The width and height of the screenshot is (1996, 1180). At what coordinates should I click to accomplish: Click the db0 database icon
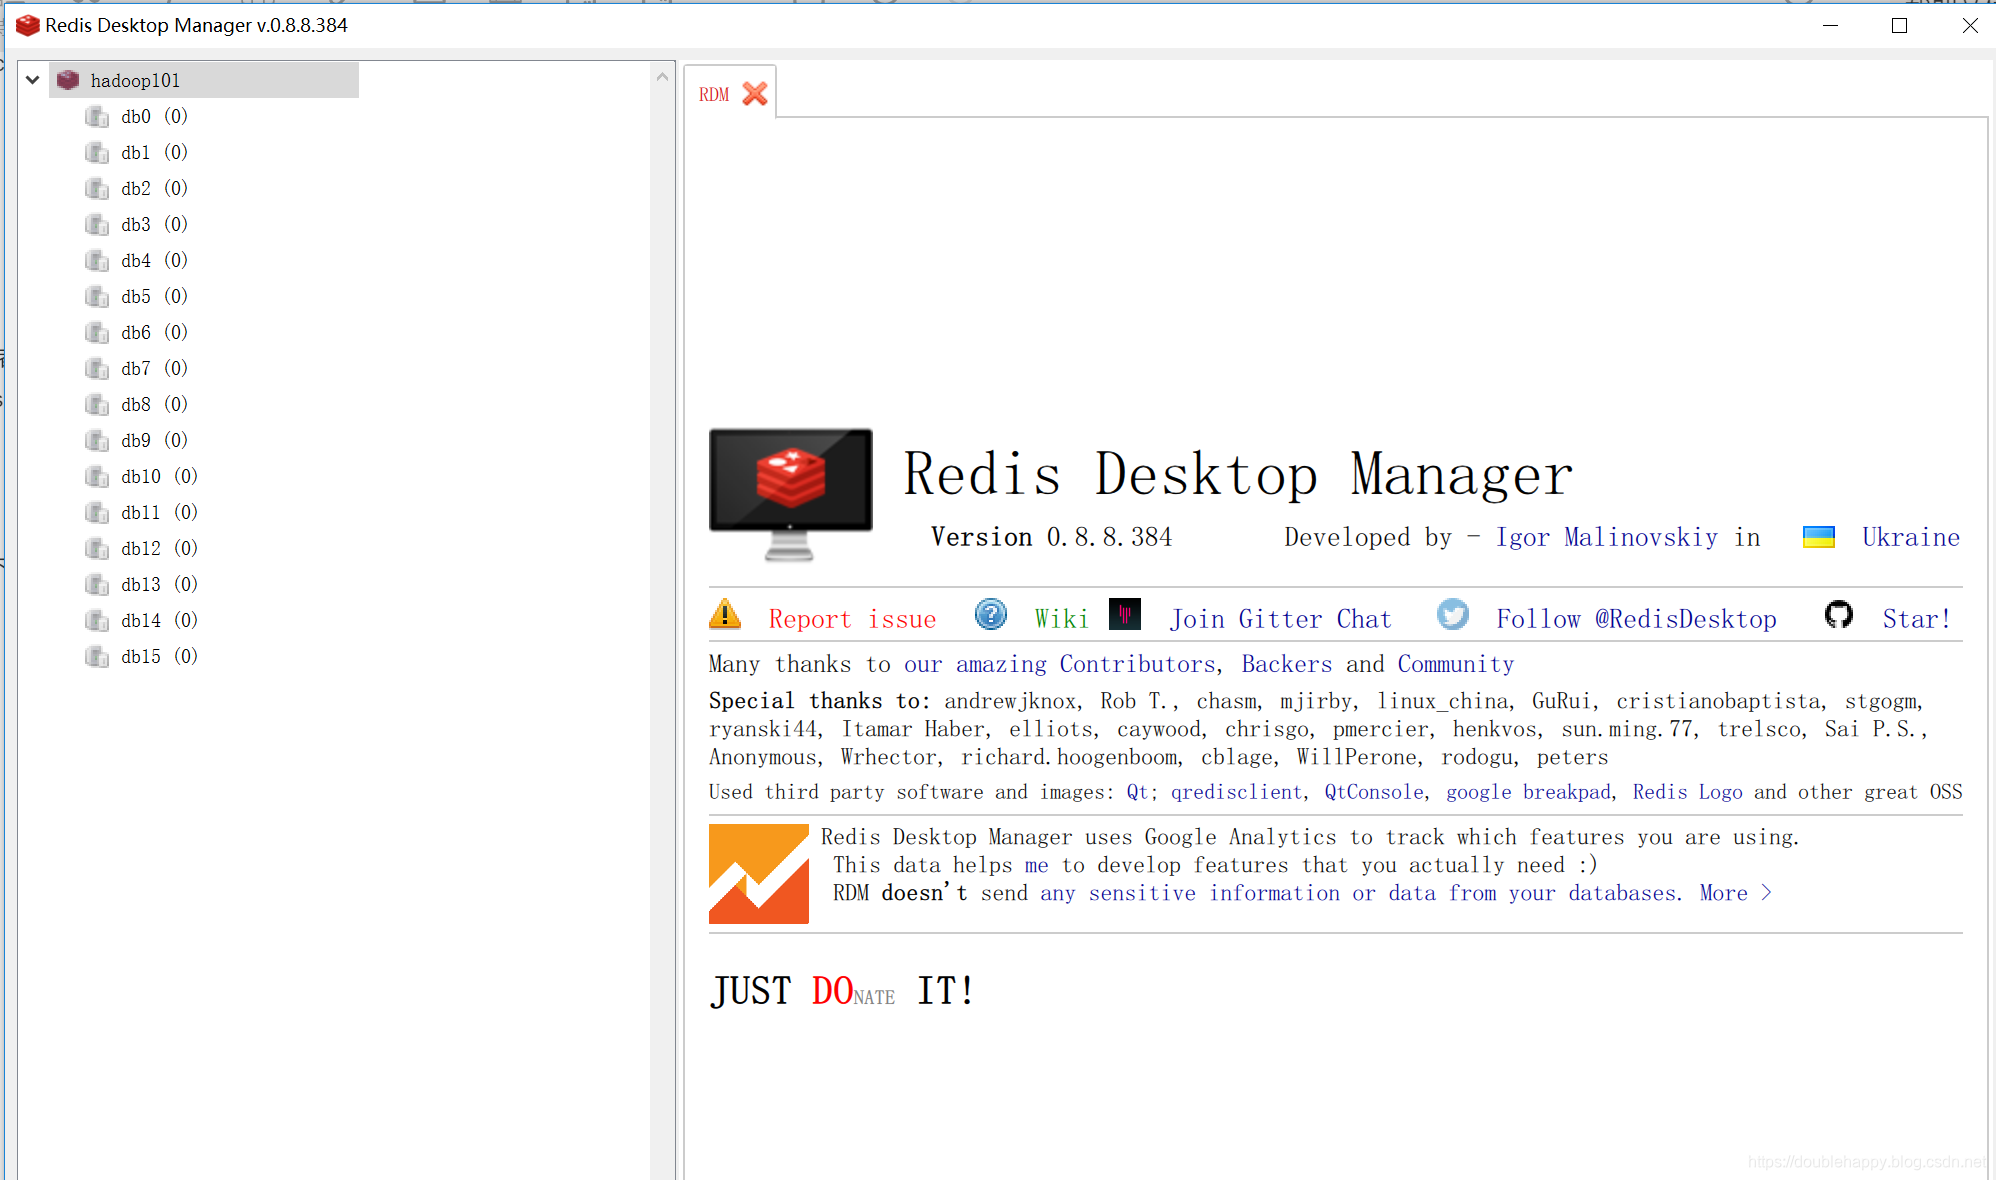point(97,117)
